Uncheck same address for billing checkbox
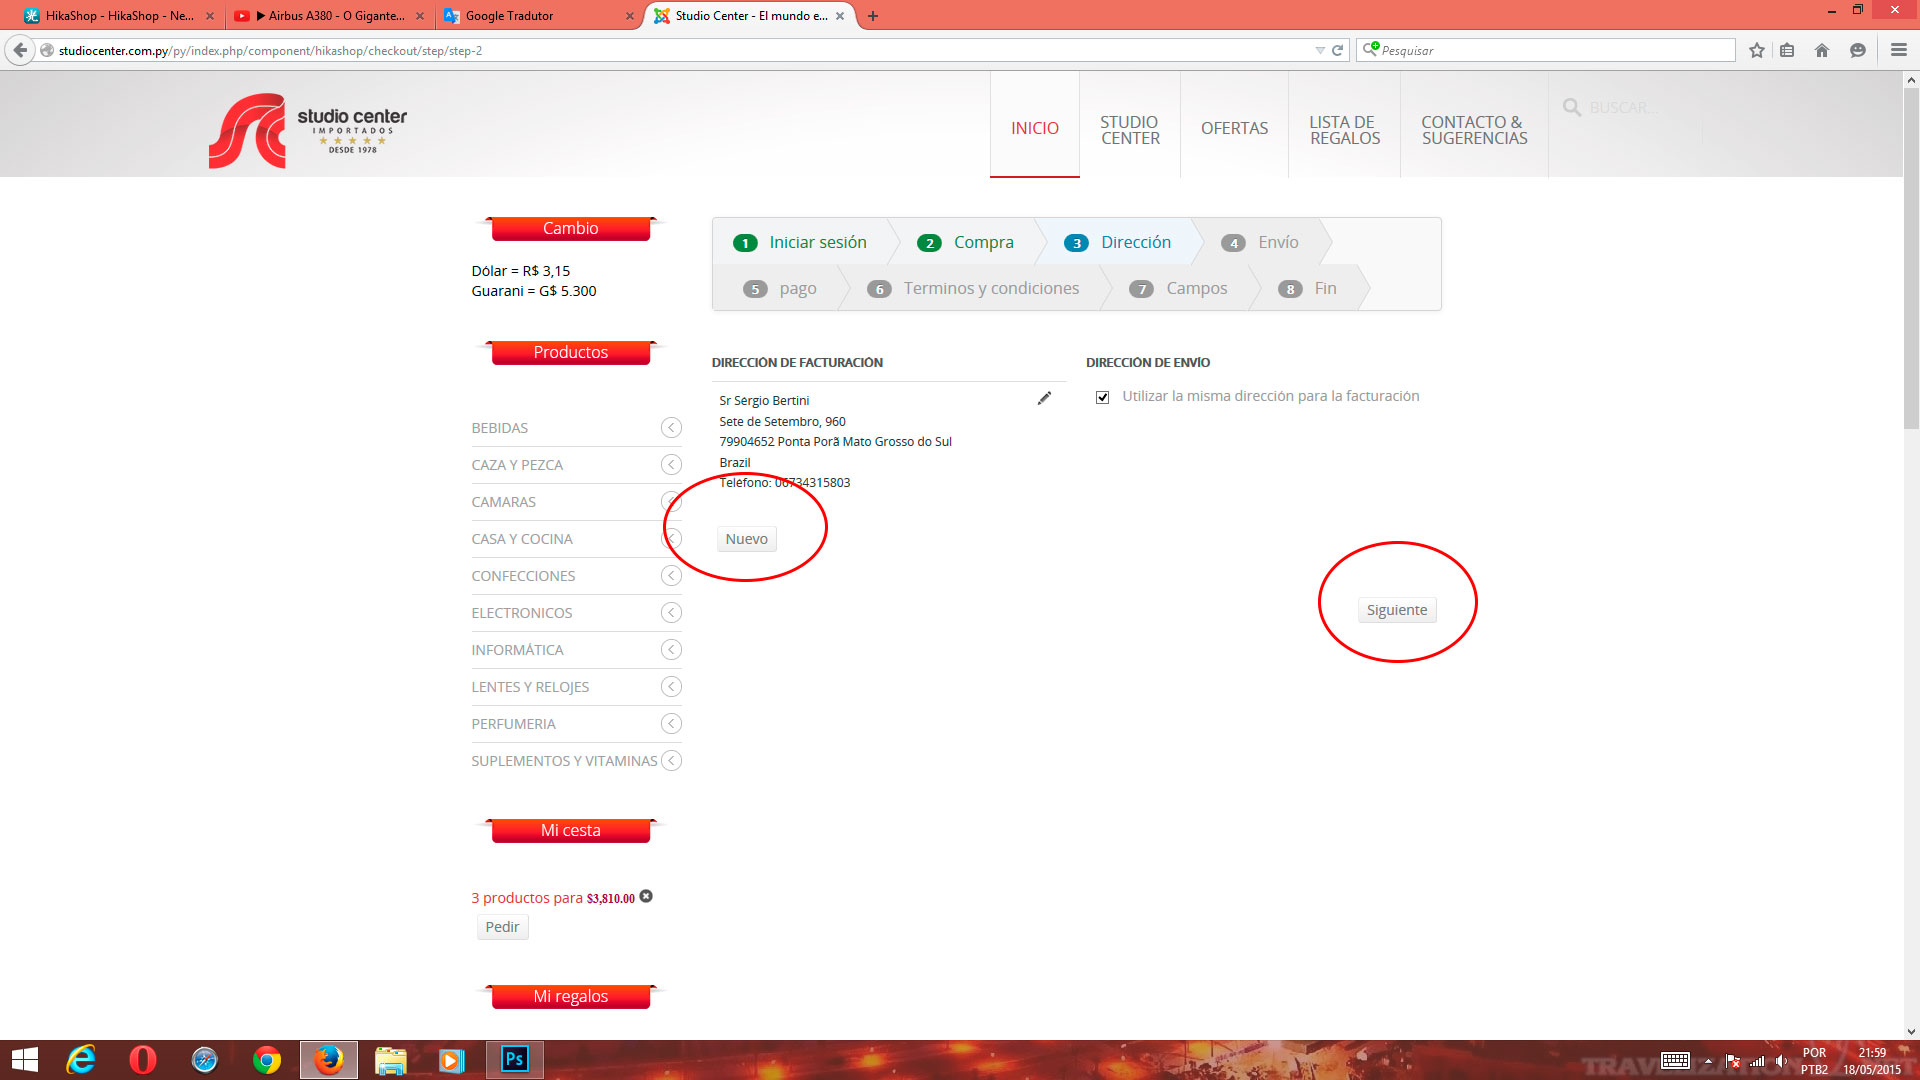This screenshot has height=1080, width=1920. point(1102,397)
